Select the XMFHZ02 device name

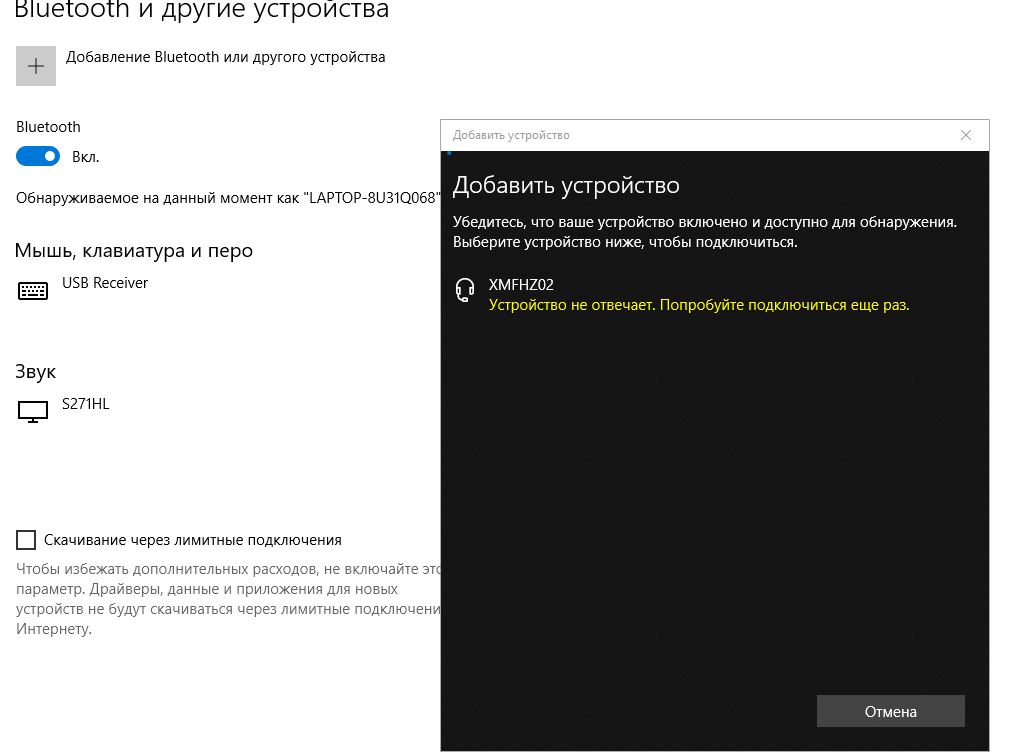coord(520,285)
